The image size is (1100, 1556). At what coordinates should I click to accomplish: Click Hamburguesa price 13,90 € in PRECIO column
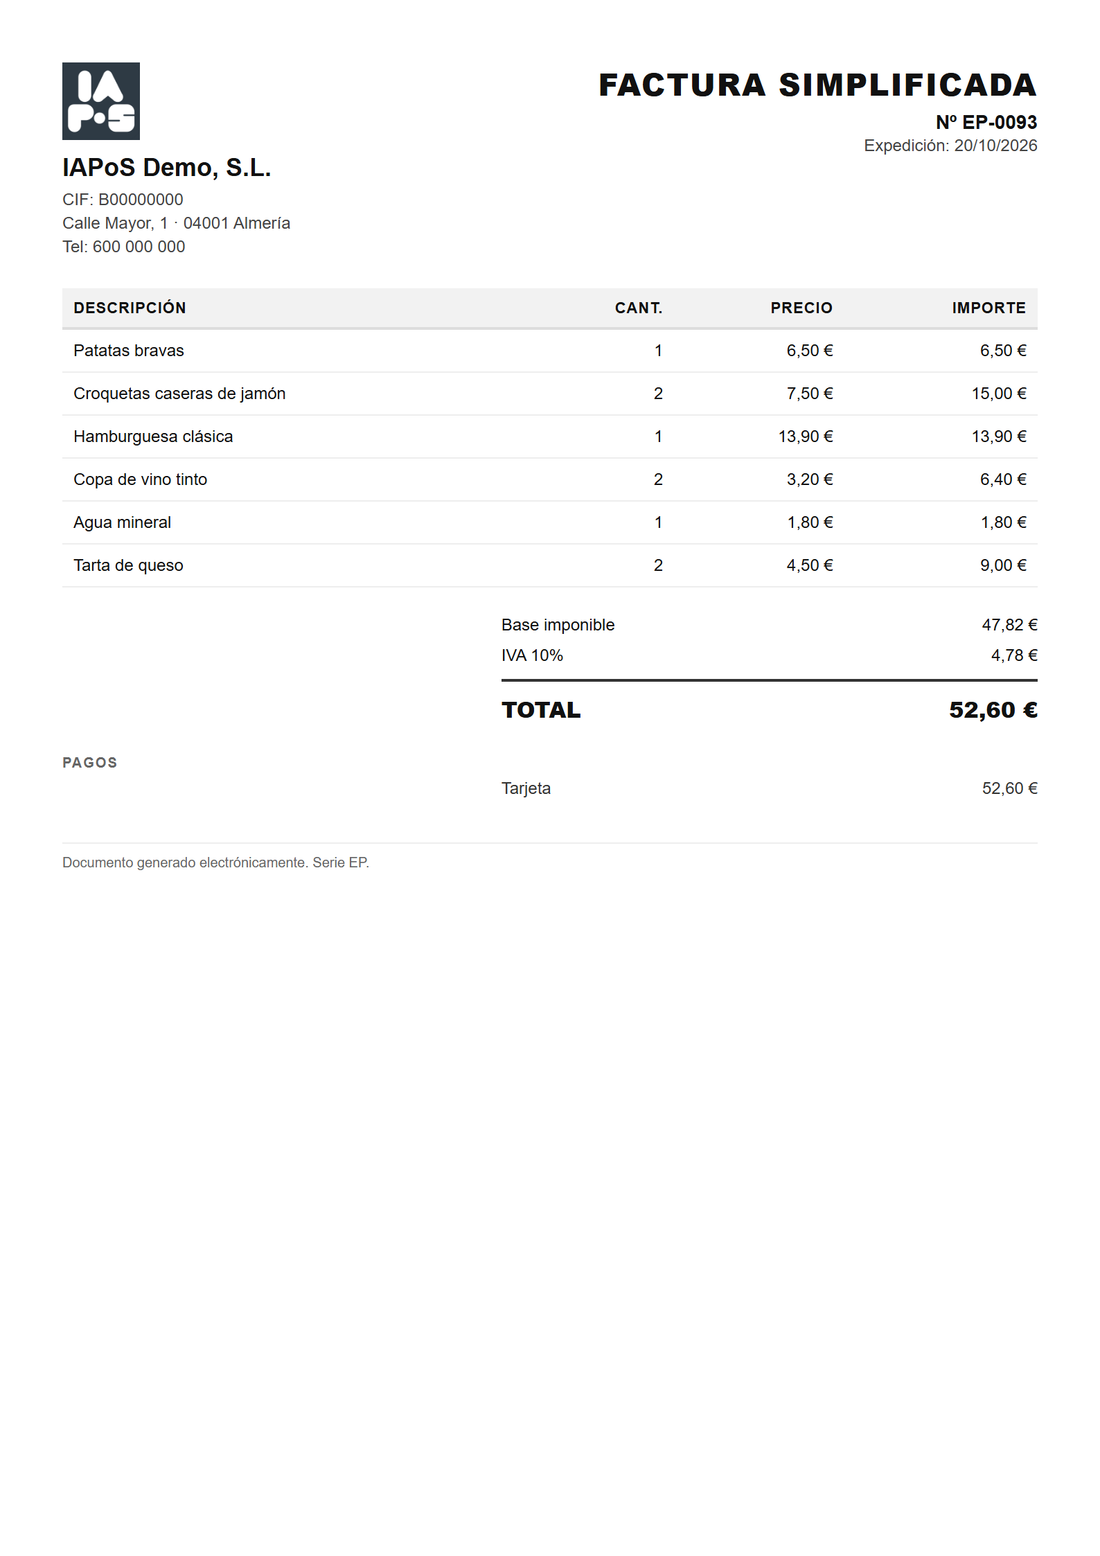[x=805, y=437]
